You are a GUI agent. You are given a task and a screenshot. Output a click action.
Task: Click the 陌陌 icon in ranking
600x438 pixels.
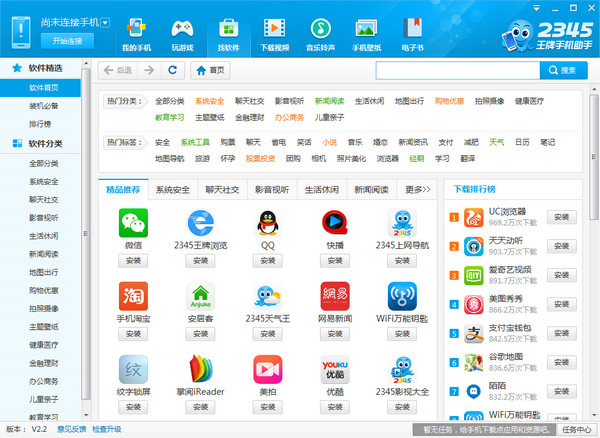pos(474,392)
